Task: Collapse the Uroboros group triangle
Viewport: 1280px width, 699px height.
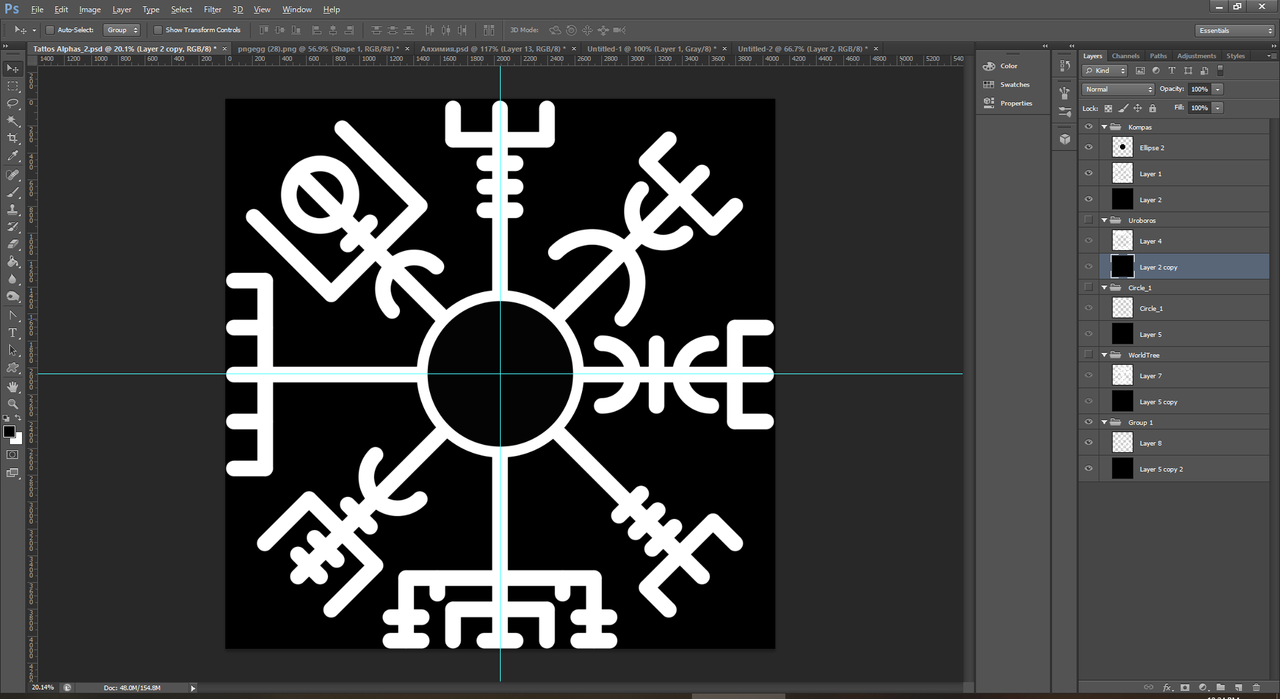Action: 1105,220
